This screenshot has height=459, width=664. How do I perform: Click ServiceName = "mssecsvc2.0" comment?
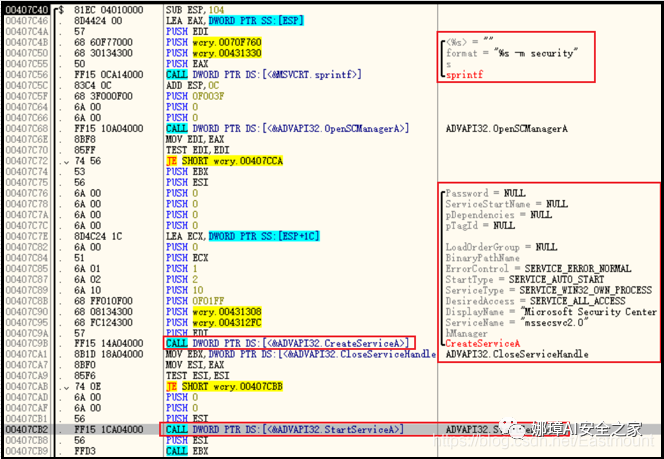click(515, 323)
